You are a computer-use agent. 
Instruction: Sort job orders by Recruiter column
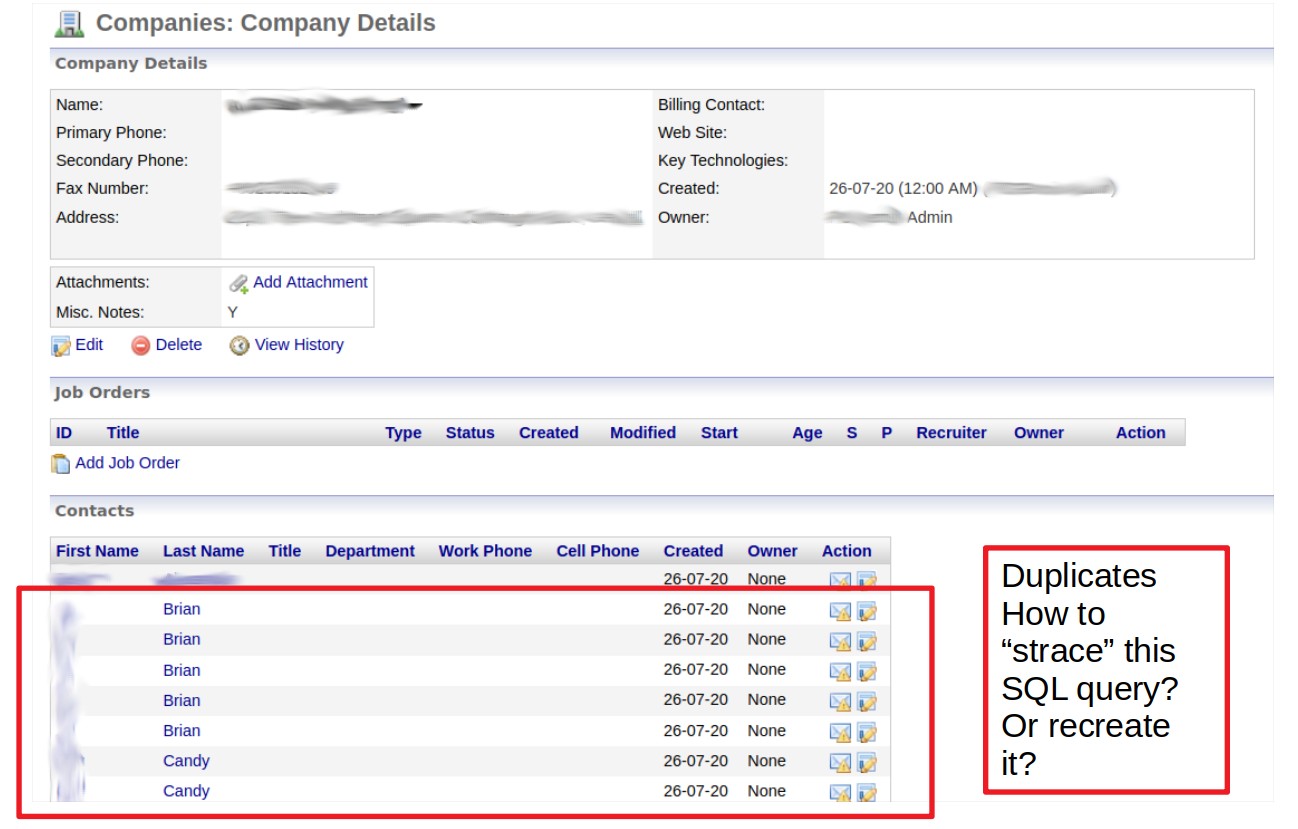[x=951, y=433]
